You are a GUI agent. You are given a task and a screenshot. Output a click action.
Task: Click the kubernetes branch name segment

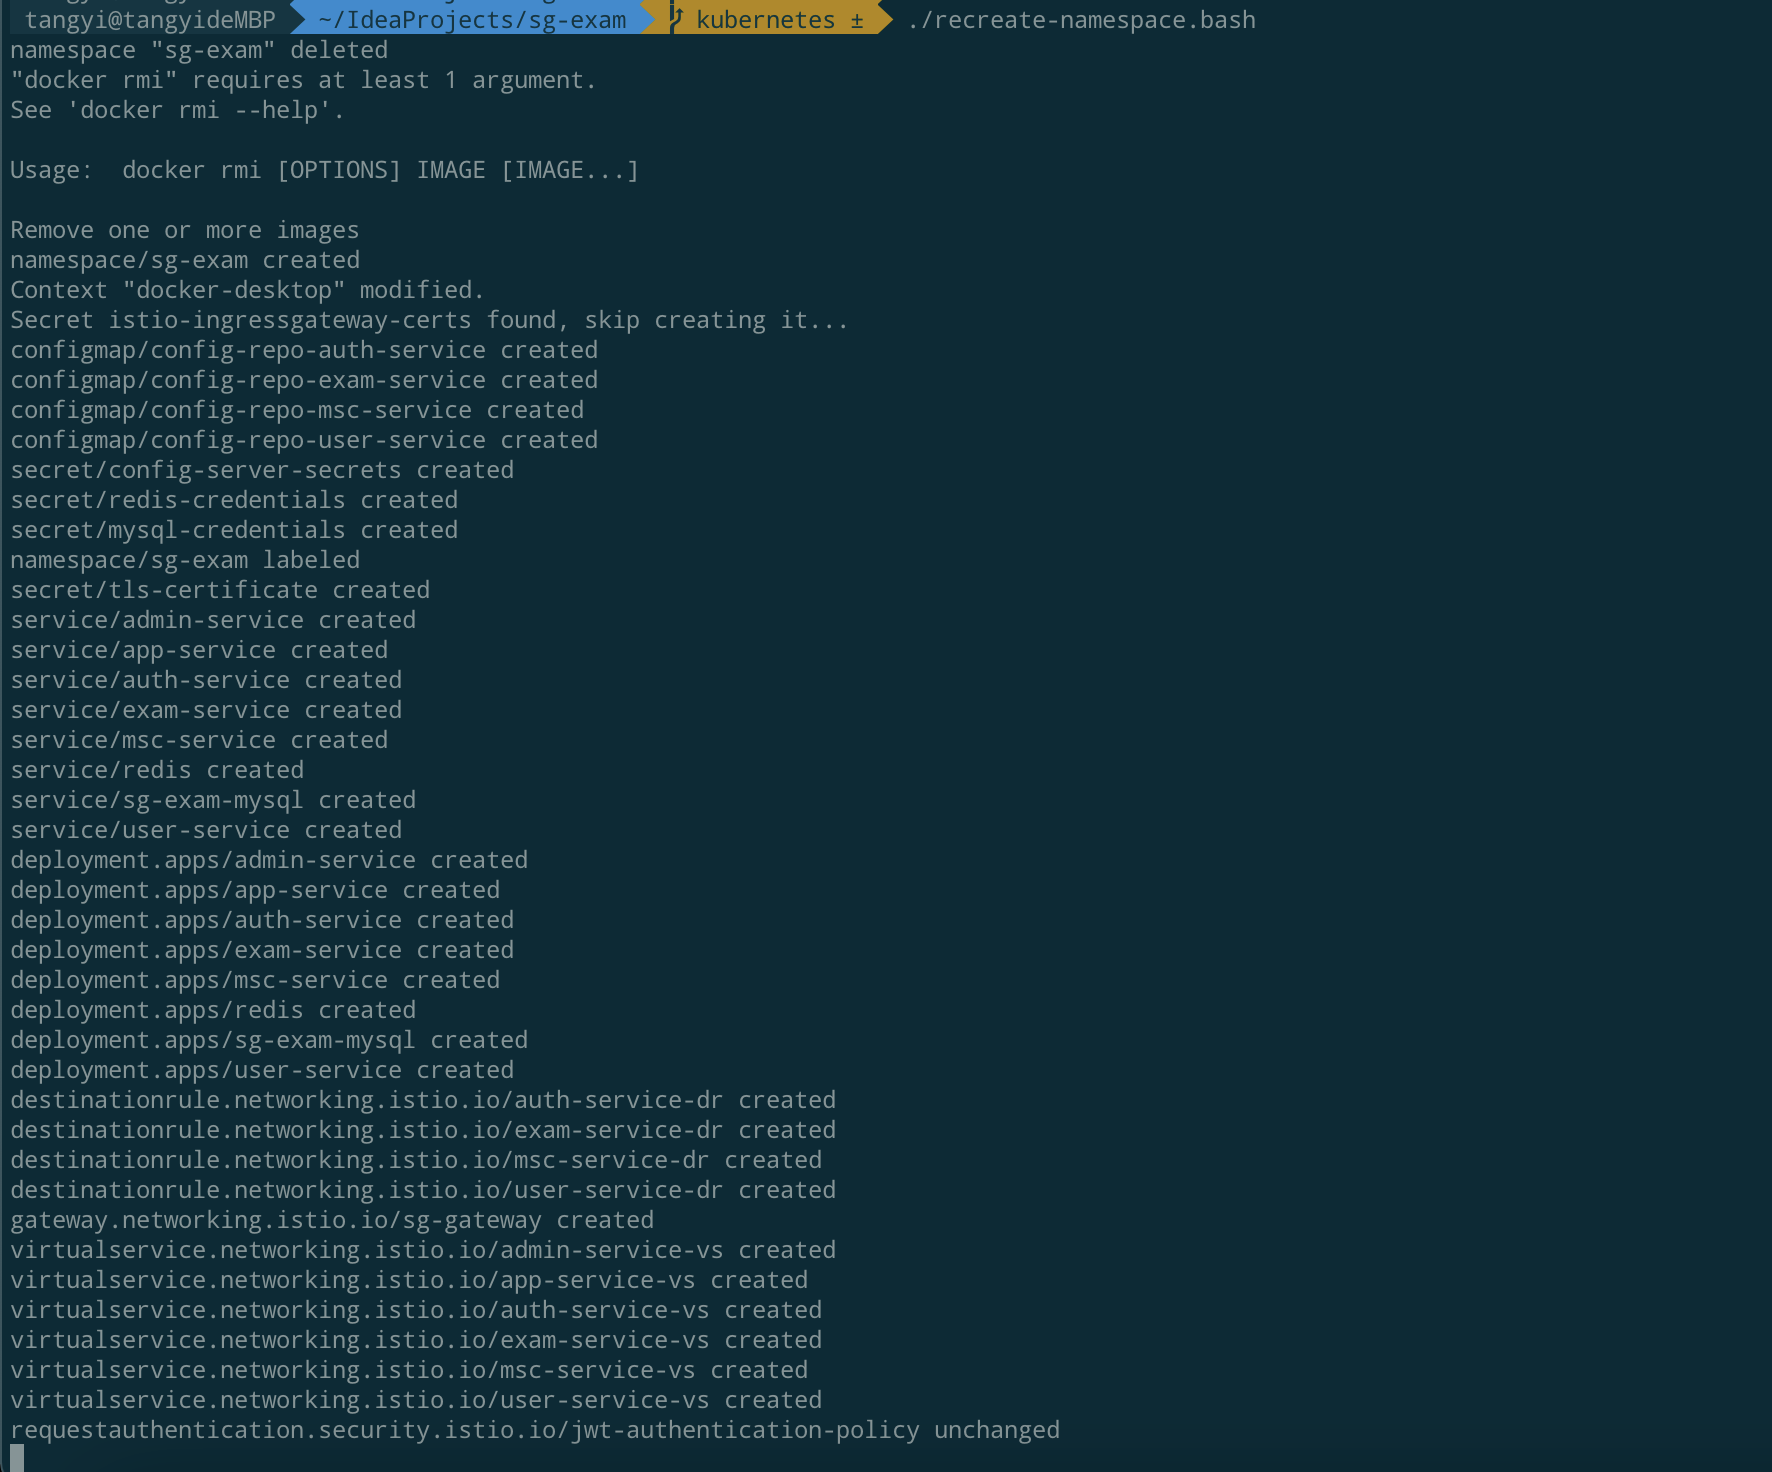765,20
